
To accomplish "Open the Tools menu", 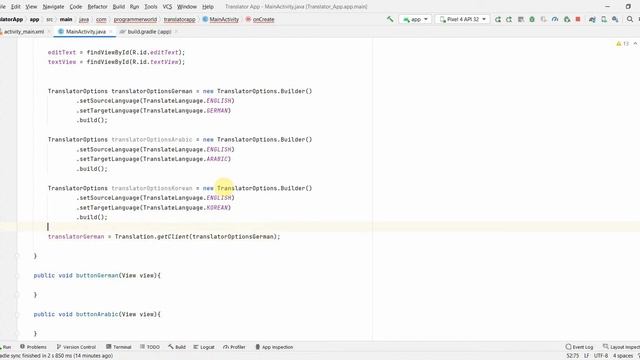I will (151, 7).
